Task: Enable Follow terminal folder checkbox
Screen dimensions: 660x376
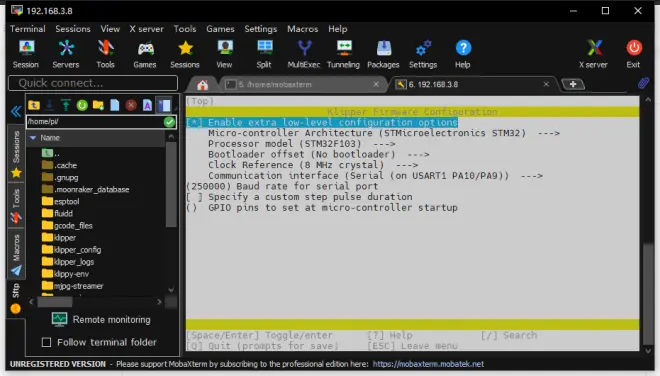Action: (46, 342)
